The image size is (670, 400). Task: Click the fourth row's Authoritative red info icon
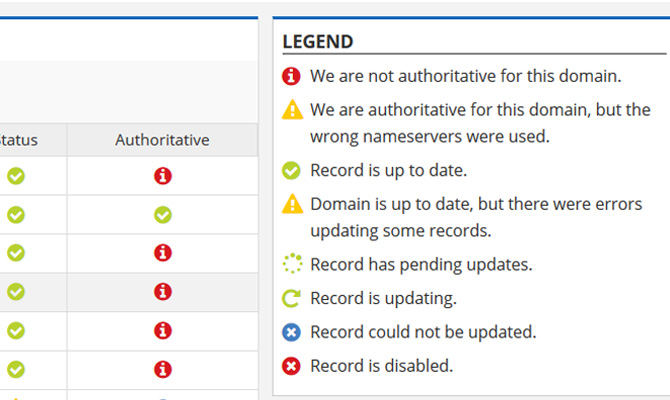coord(162,292)
